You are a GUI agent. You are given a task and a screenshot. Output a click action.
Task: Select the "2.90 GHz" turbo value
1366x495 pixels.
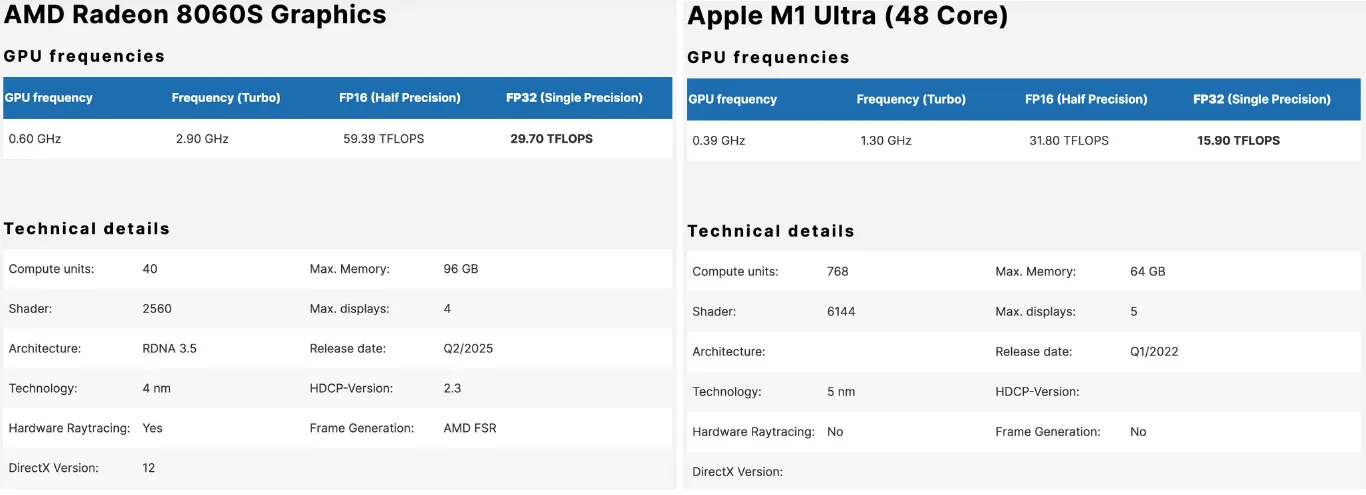point(202,139)
